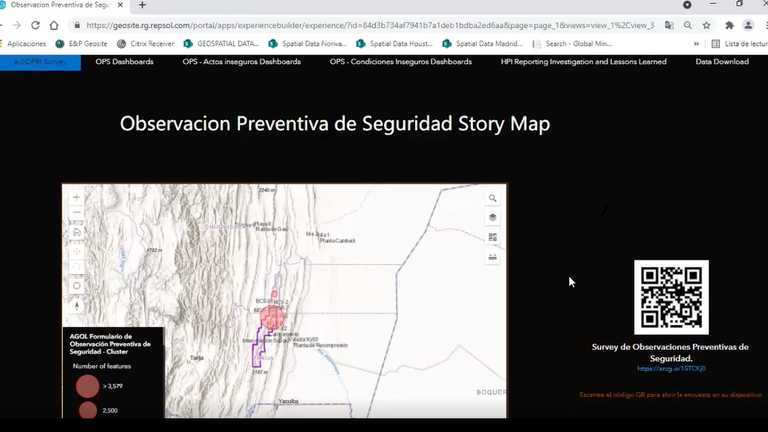Click the browser home icon
This screenshot has width=768, height=432.
click(54, 25)
